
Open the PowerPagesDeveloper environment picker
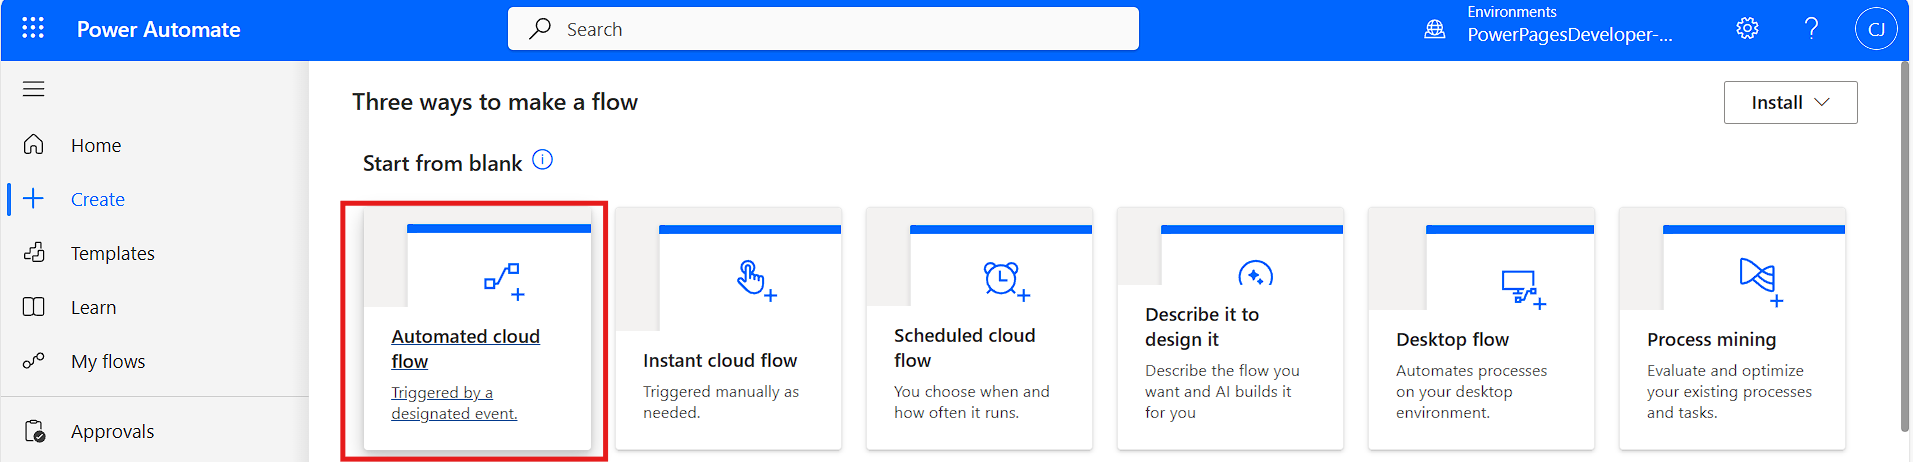(x=1568, y=35)
